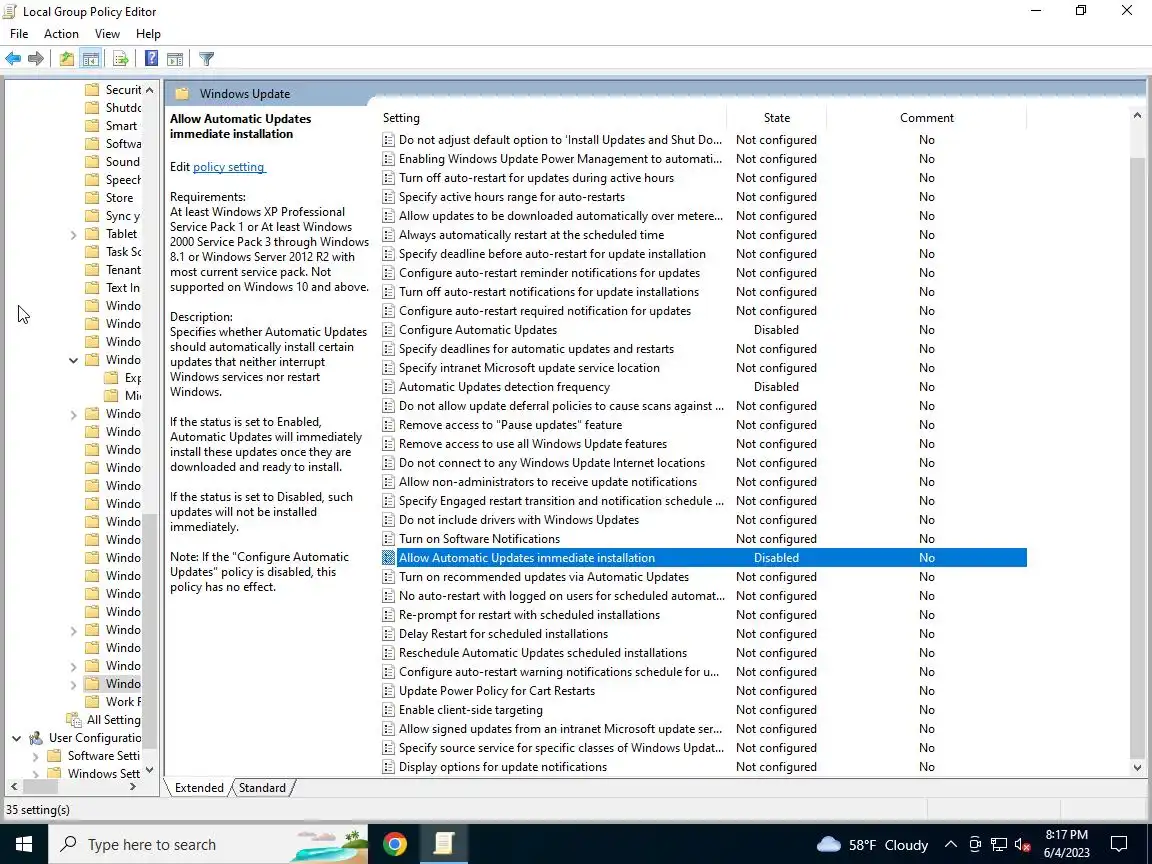Open the Help question mark icon

pos(151,59)
